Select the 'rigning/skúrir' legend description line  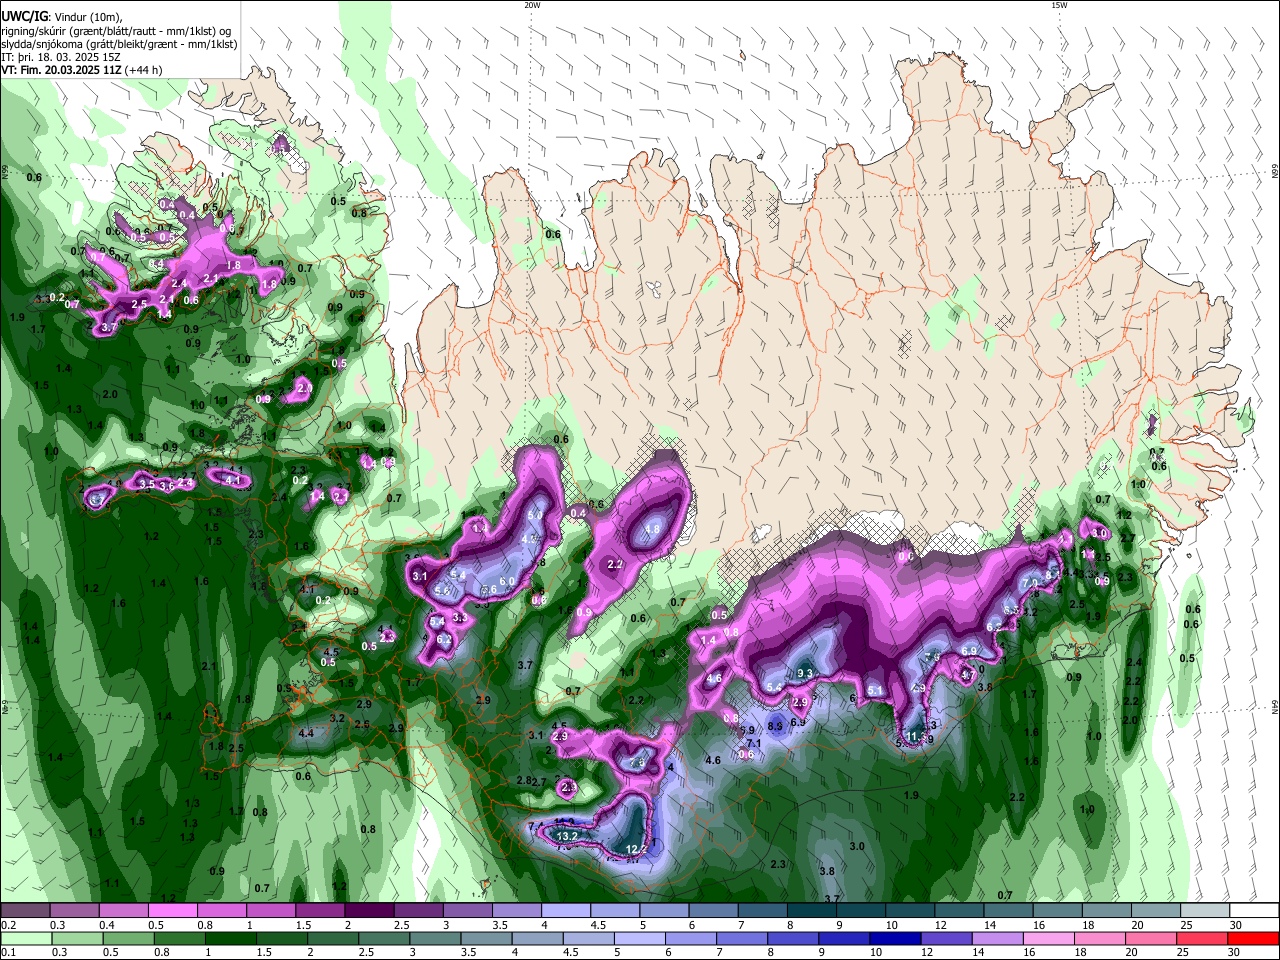pyautogui.click(x=116, y=30)
